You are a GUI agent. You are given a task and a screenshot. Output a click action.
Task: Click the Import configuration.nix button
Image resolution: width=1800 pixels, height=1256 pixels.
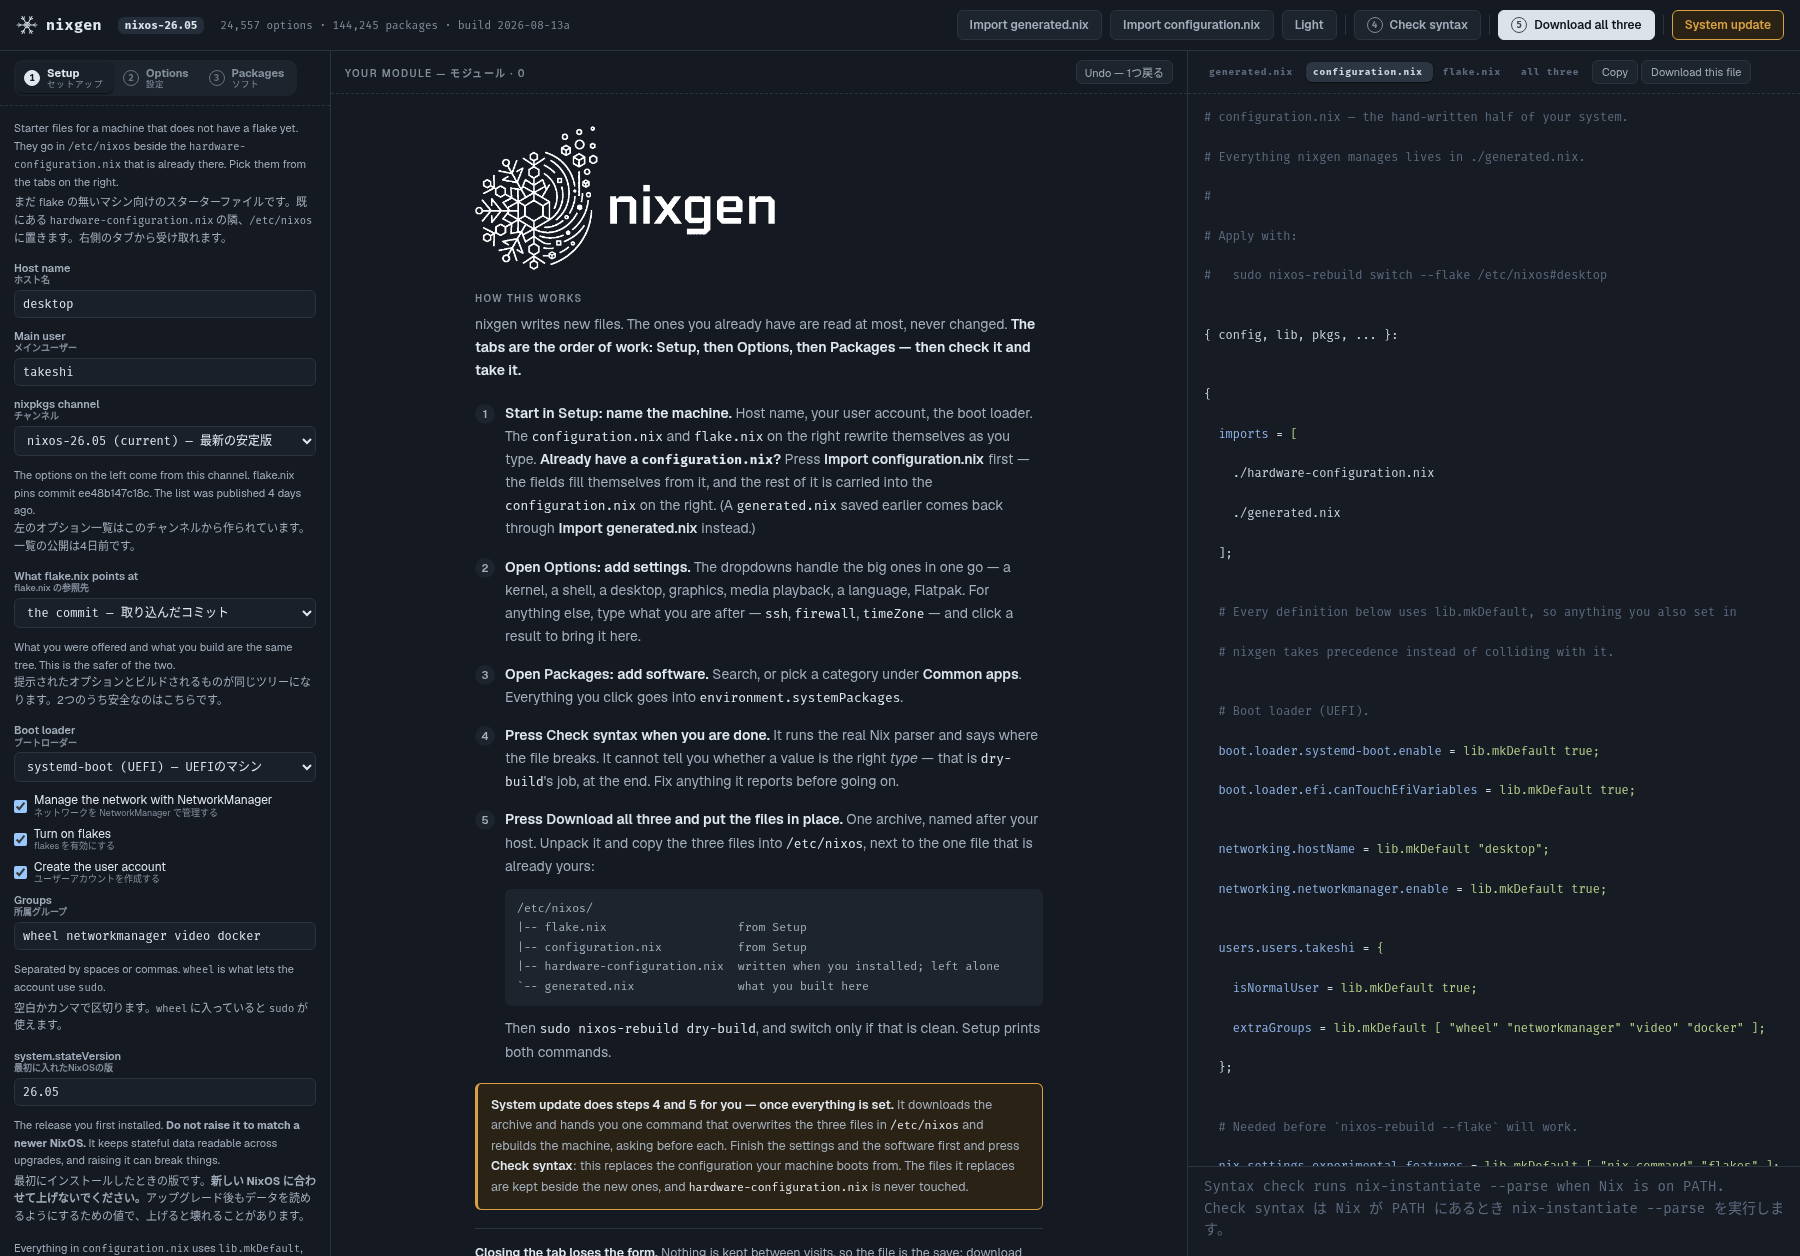point(1191,25)
